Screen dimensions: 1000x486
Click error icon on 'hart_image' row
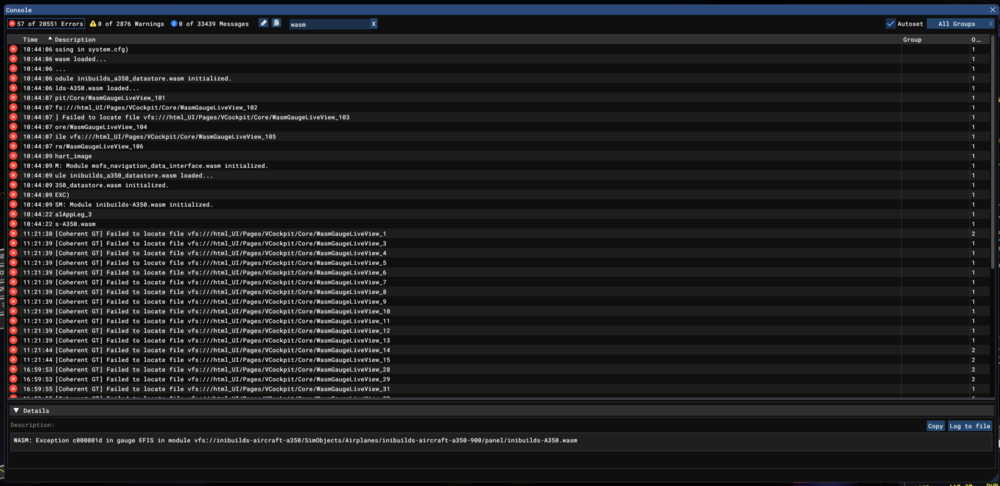click(x=13, y=156)
